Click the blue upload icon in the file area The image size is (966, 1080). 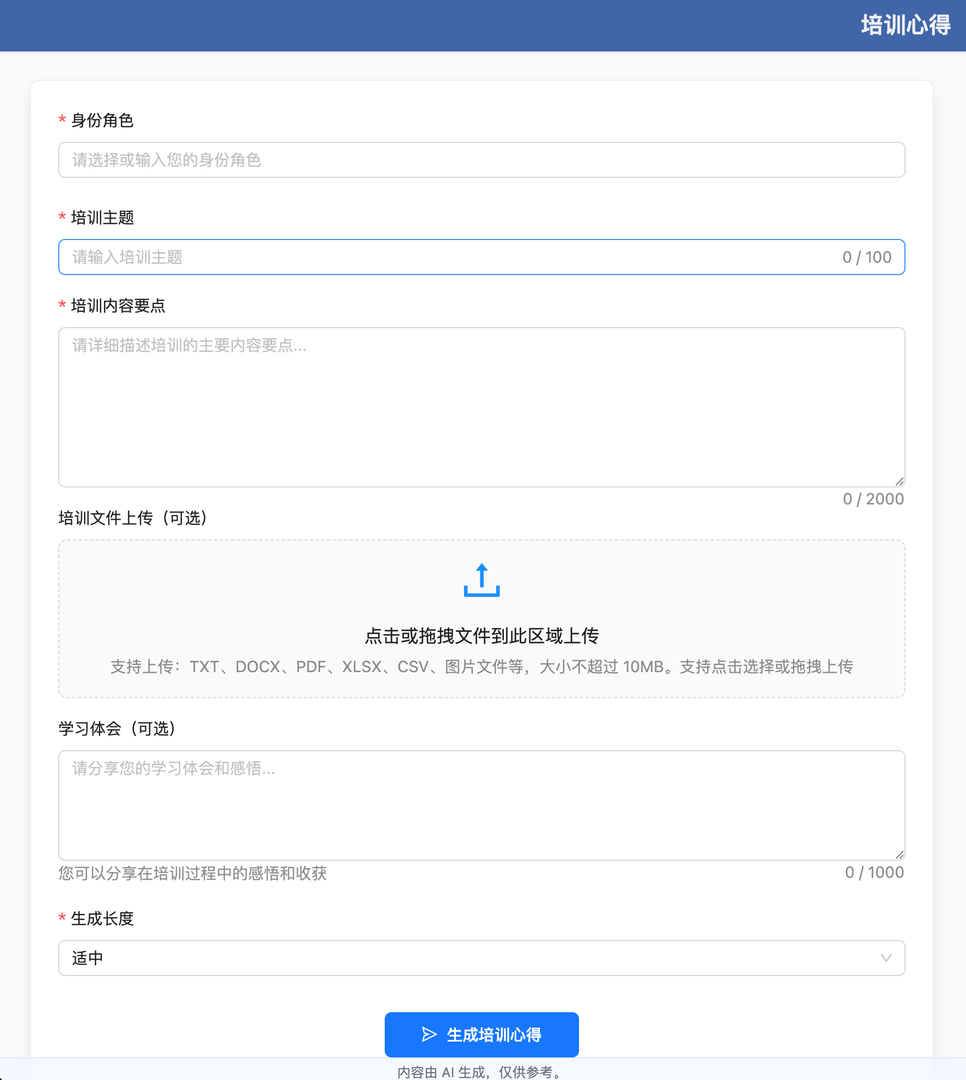click(x=481, y=579)
